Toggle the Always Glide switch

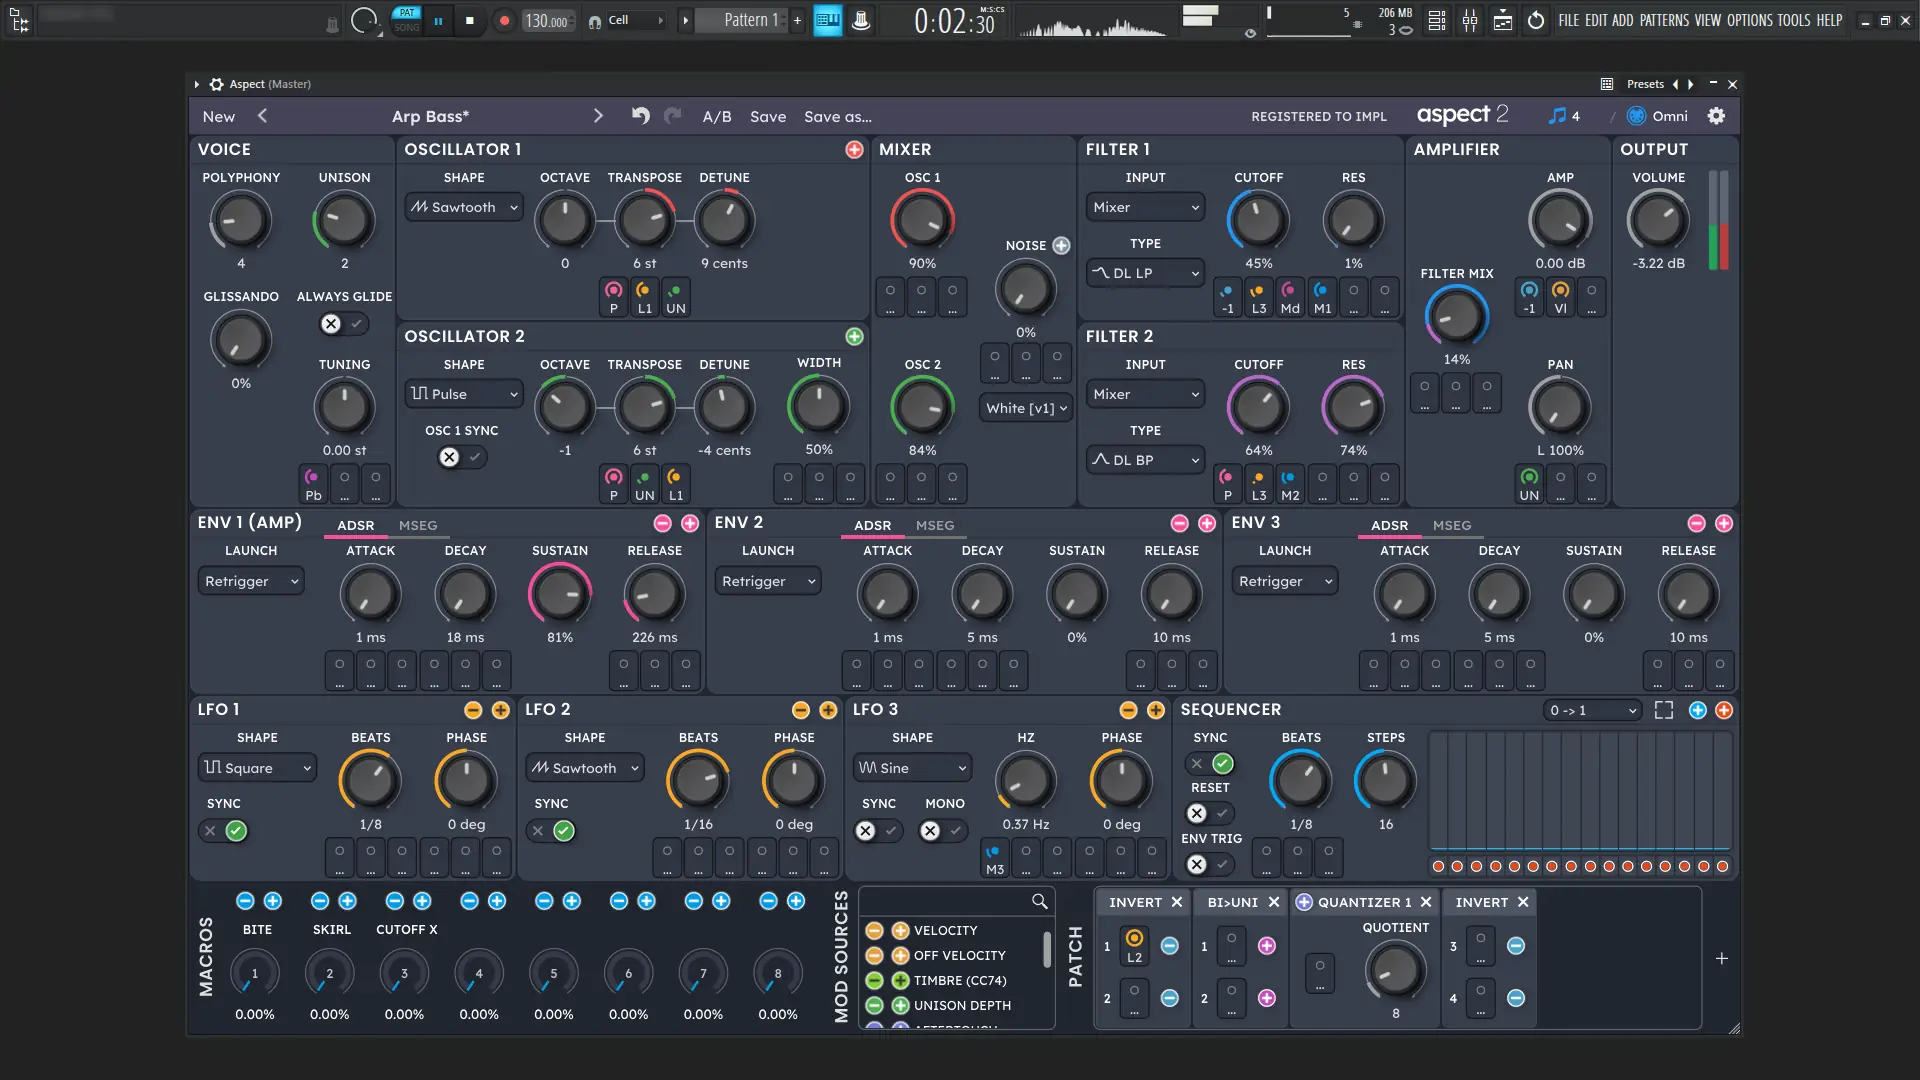(343, 324)
